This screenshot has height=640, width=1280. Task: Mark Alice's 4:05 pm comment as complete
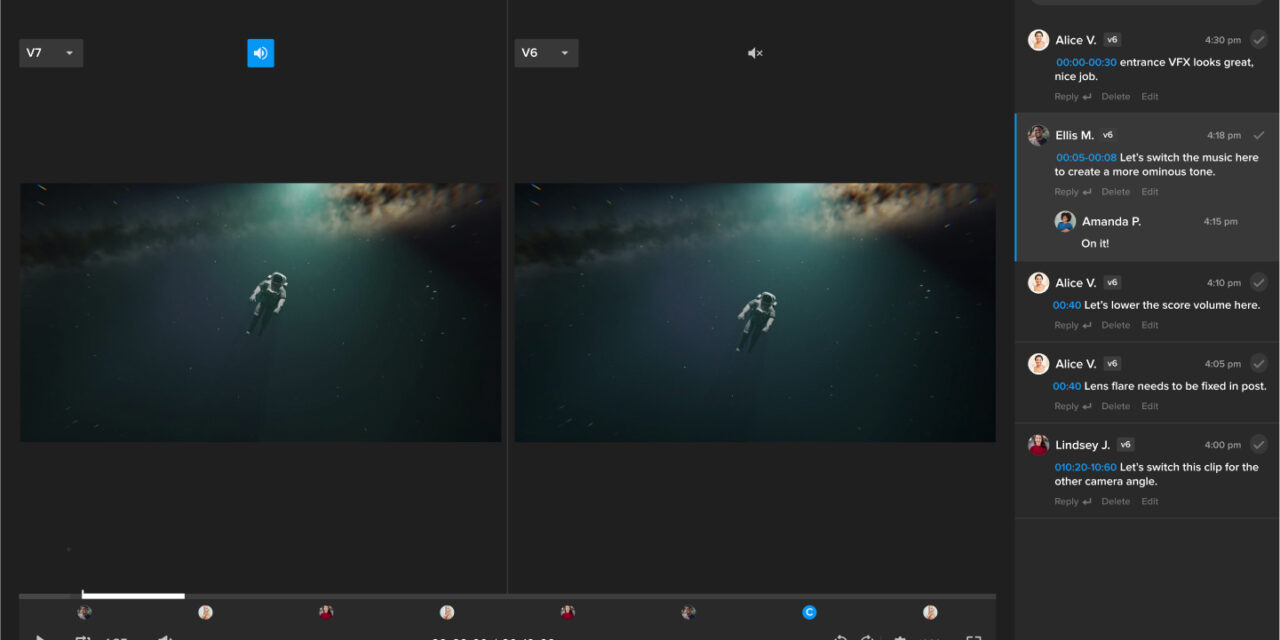coord(1259,364)
